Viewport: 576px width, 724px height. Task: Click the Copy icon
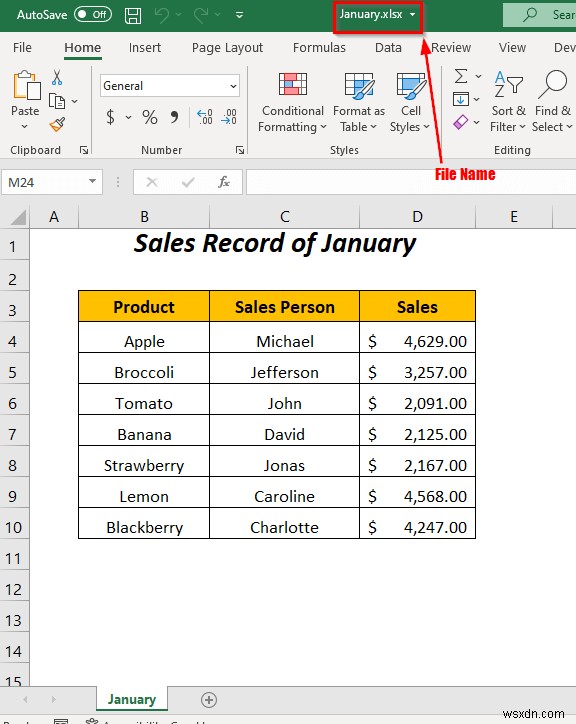[x=57, y=101]
